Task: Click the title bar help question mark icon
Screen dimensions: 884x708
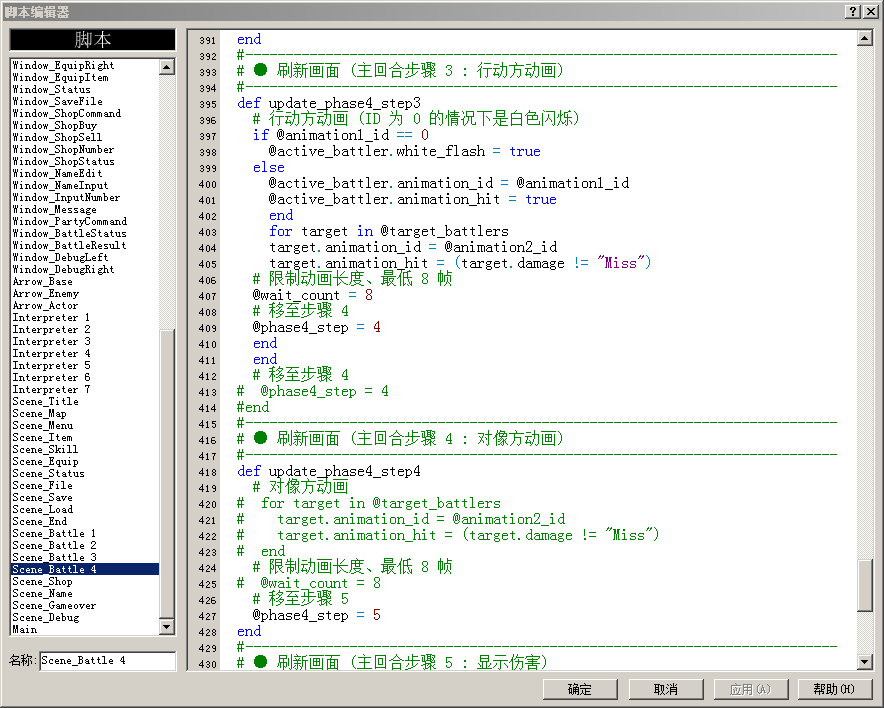Action: tap(852, 11)
